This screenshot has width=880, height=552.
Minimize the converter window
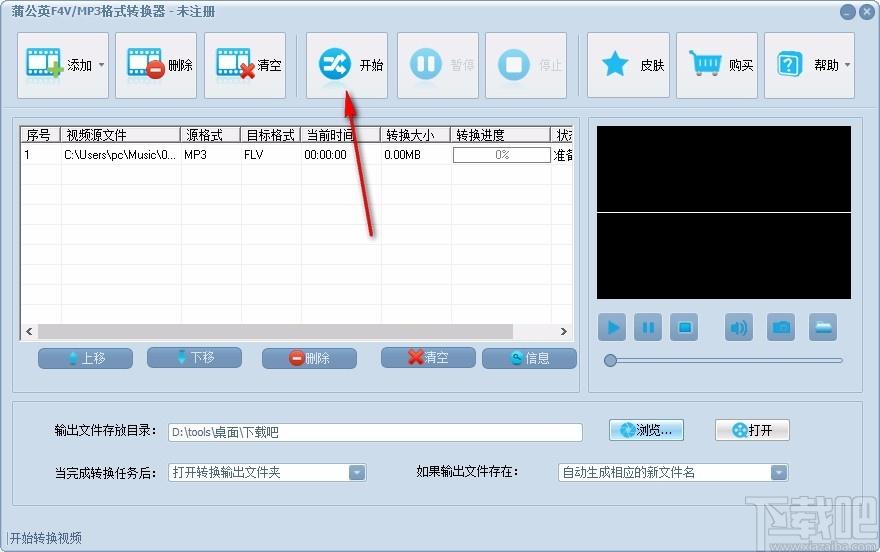click(x=847, y=12)
